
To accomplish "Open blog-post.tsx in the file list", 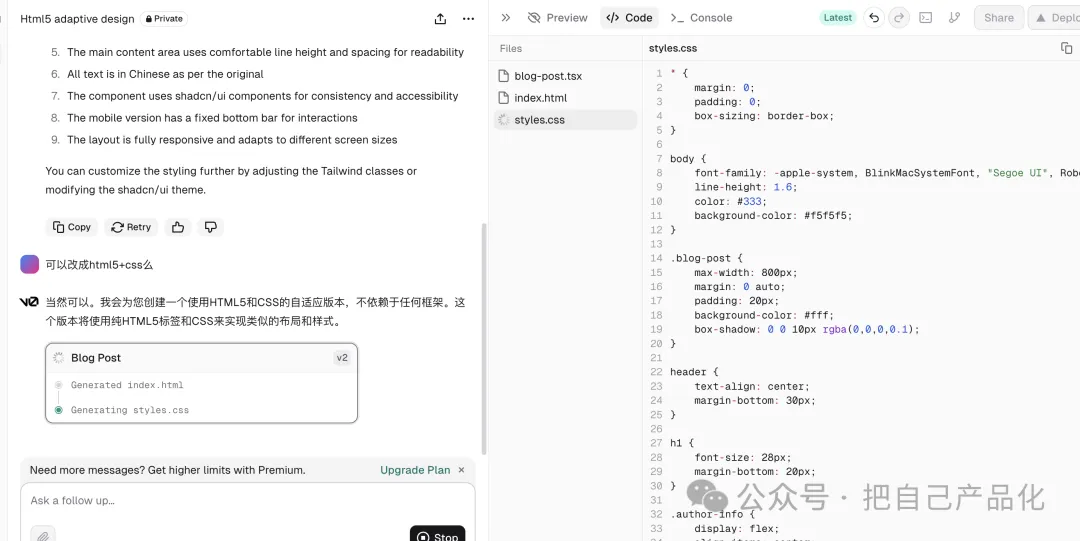I will [x=565, y=76].
